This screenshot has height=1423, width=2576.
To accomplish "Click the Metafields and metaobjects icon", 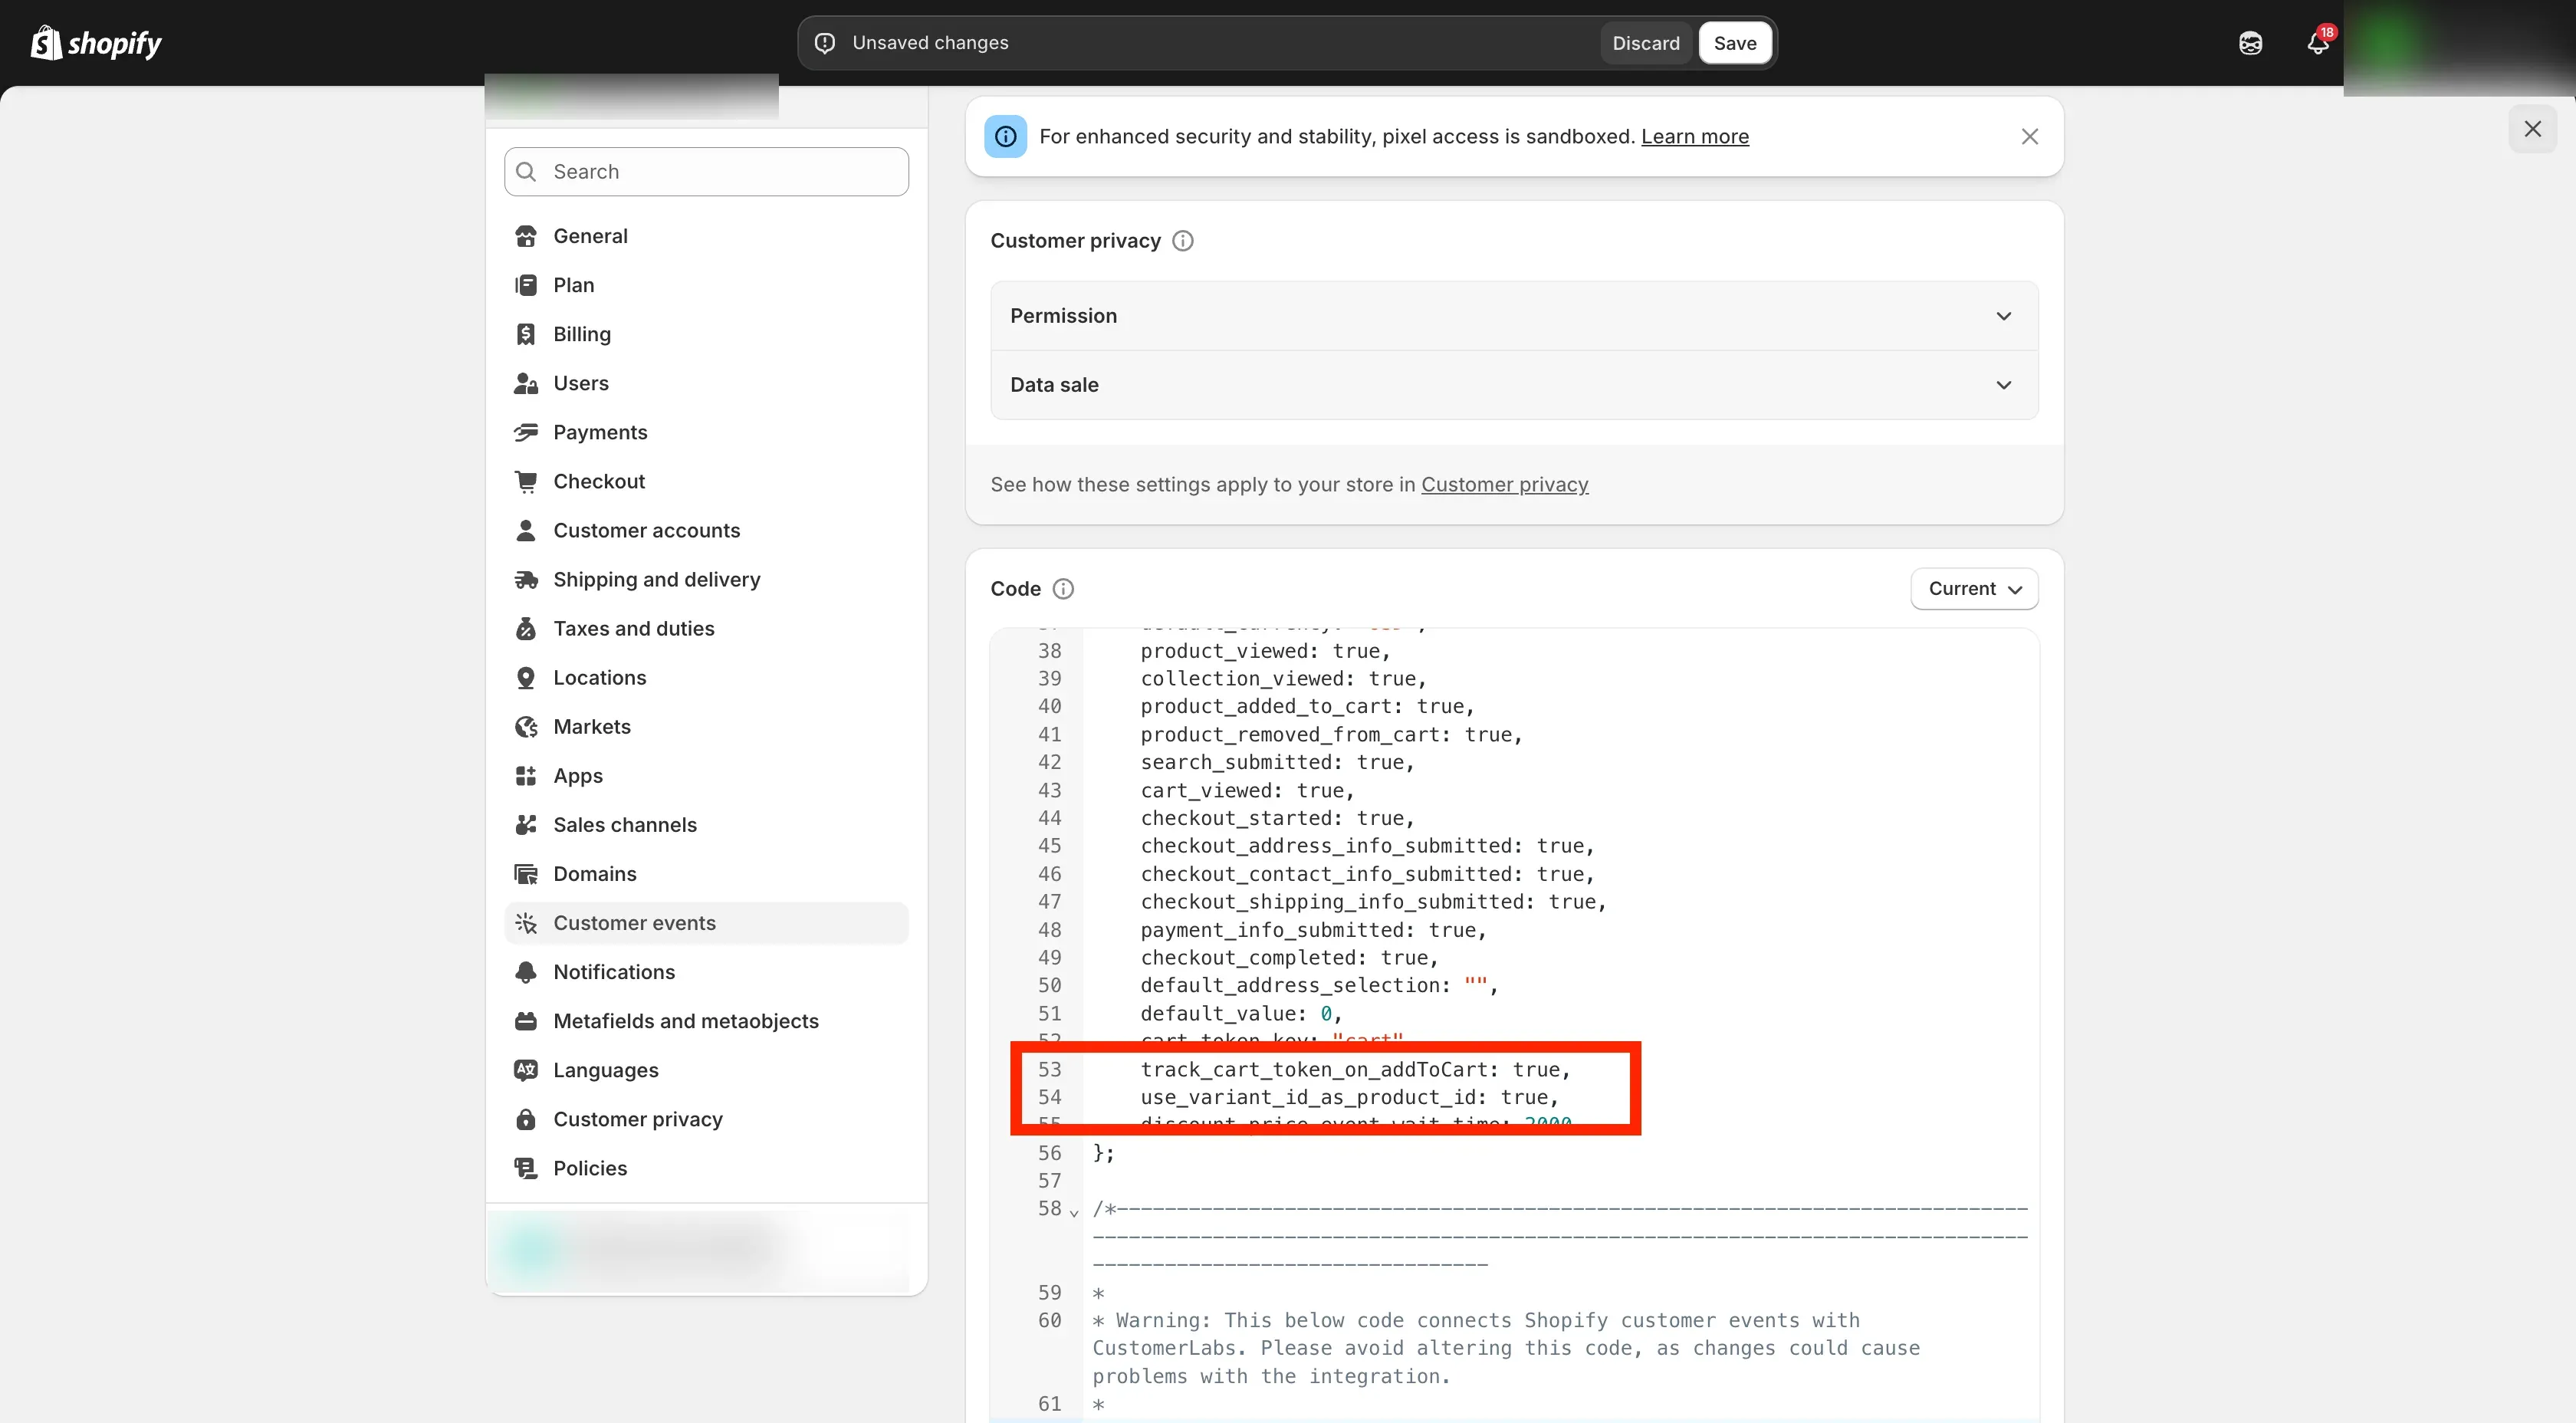I will (526, 1020).
